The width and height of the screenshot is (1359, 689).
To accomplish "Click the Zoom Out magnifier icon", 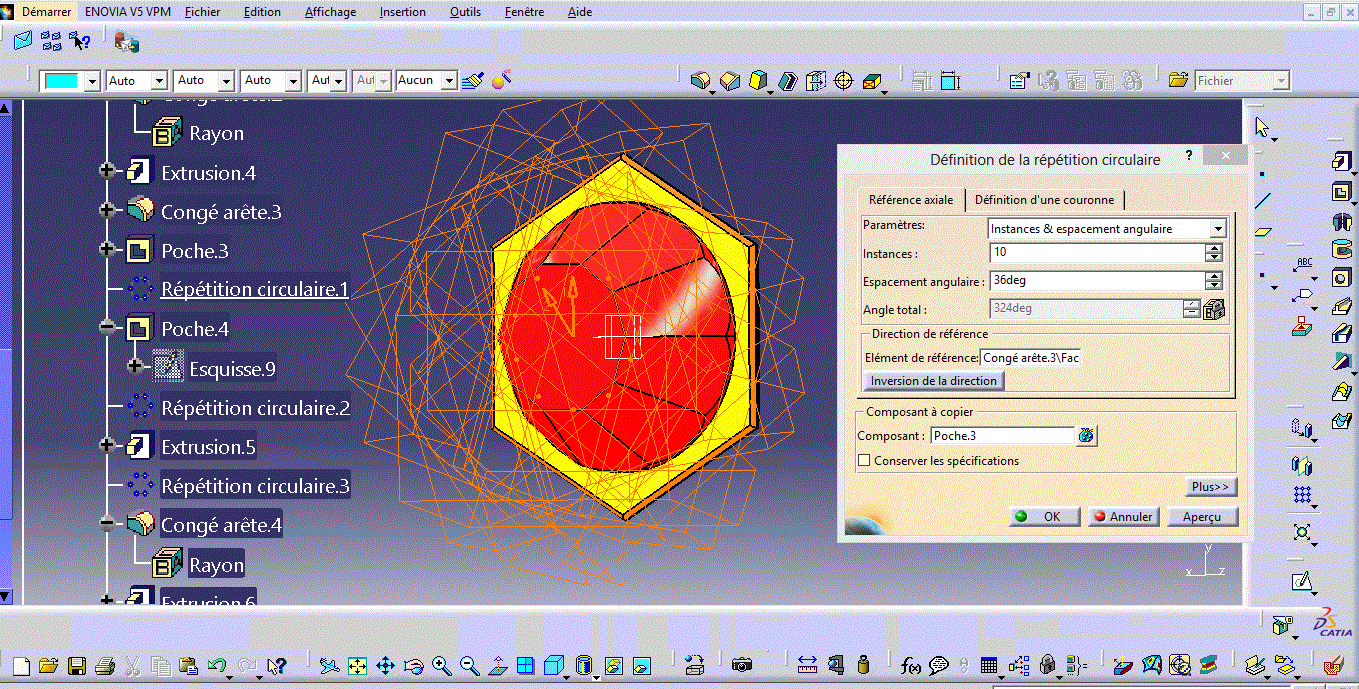I will 469,665.
